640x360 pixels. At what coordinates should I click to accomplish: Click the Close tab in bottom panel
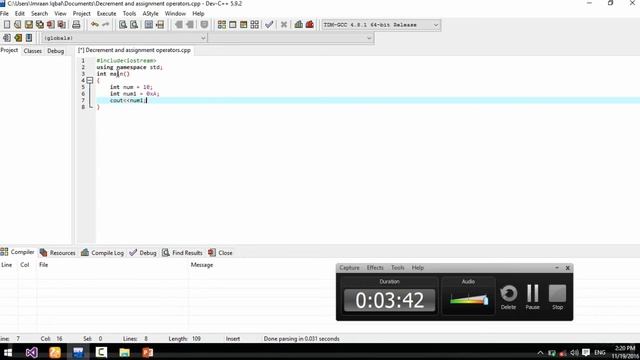pos(220,253)
